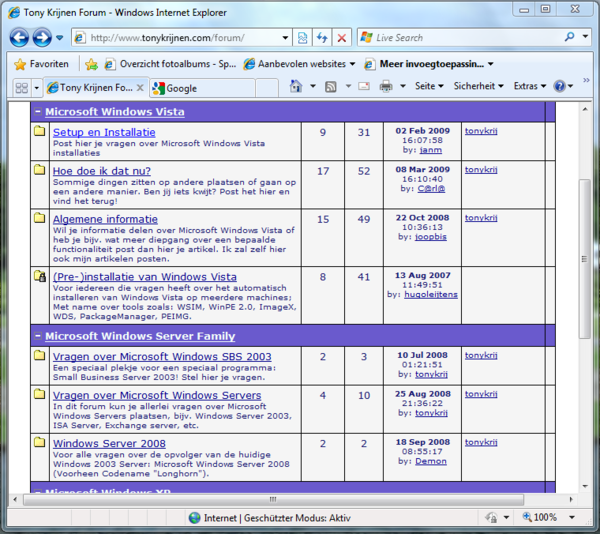600x534 pixels.
Task: Open Vragen over Microsoft Windows SBS 2003
Action: click(162, 357)
